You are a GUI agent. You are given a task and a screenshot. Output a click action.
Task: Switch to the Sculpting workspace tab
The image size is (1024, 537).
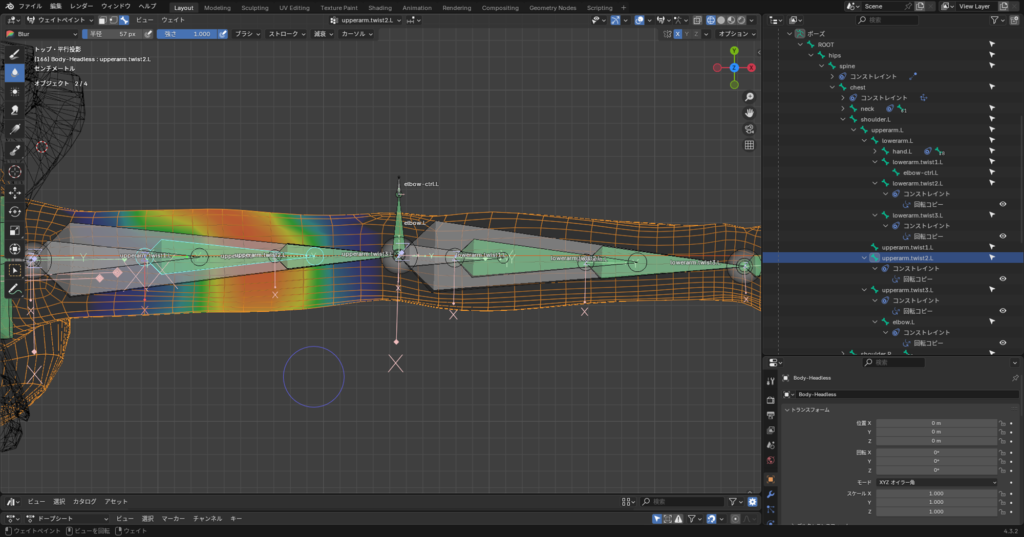coord(256,7)
